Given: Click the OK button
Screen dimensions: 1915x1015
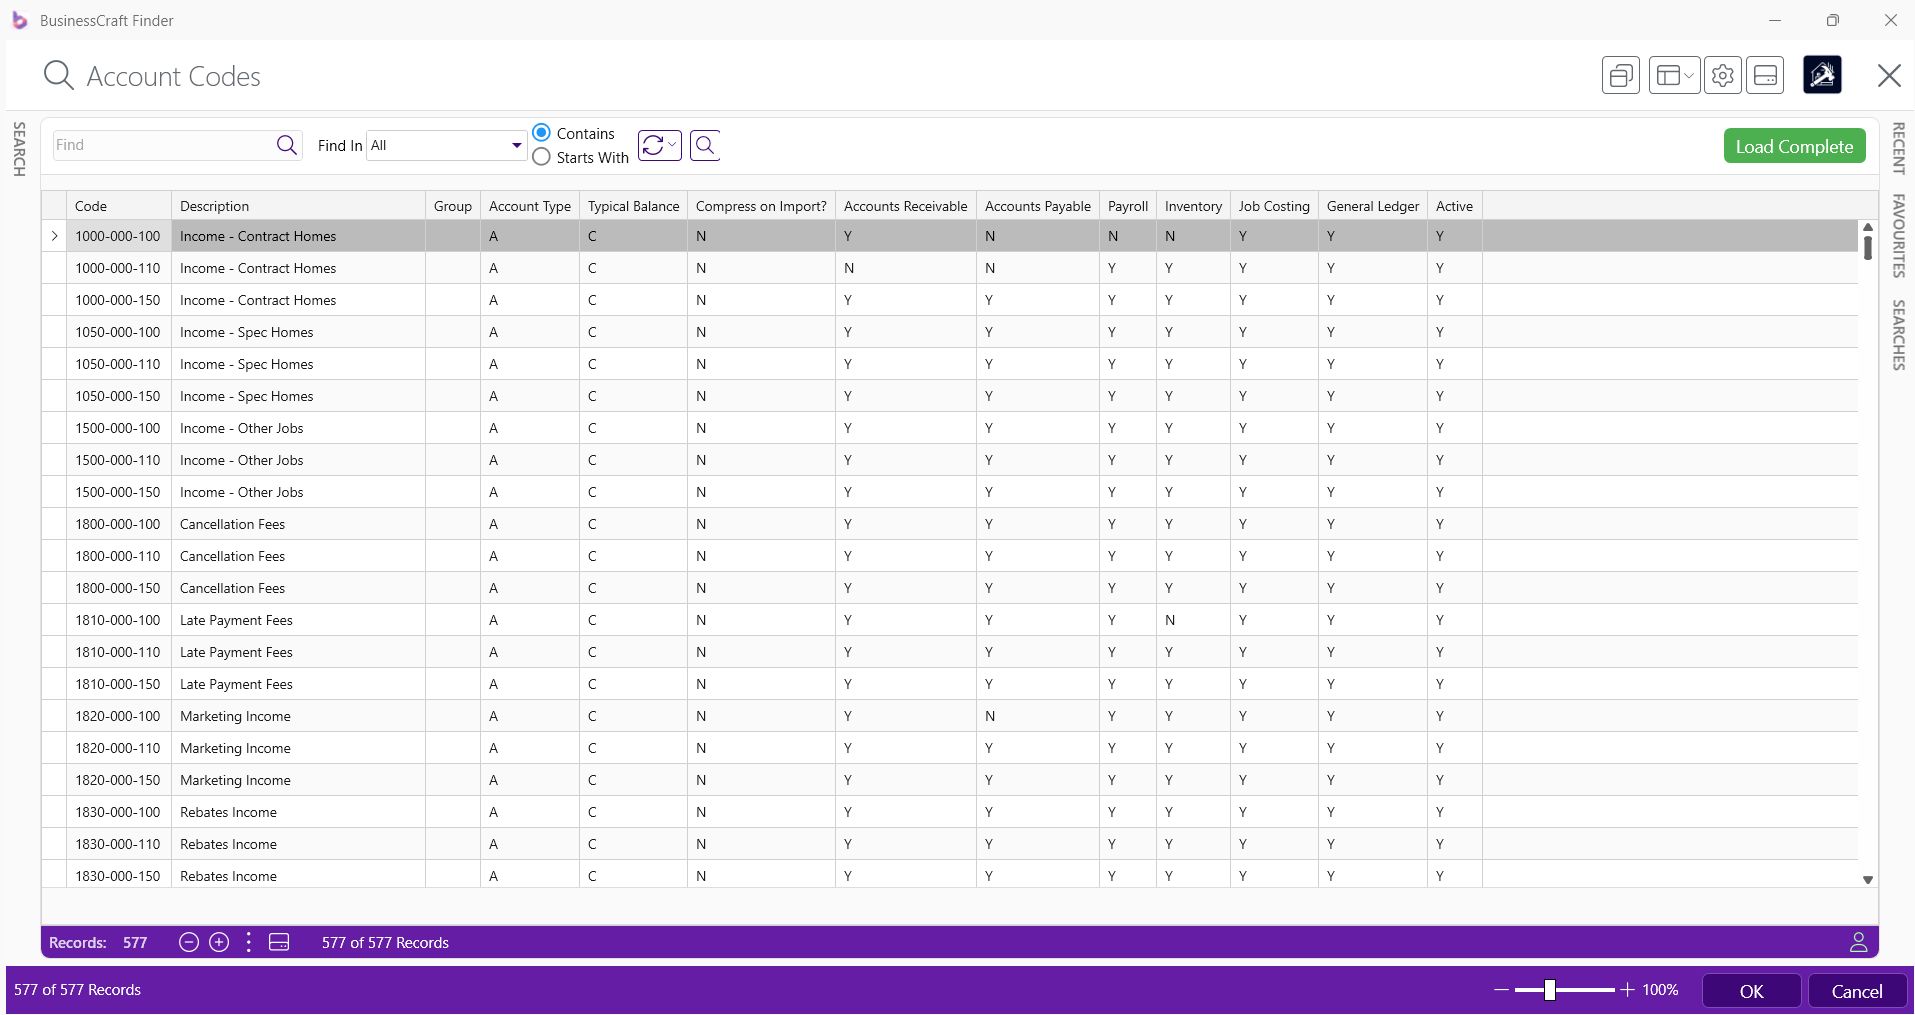Looking at the screenshot, I should (x=1751, y=991).
